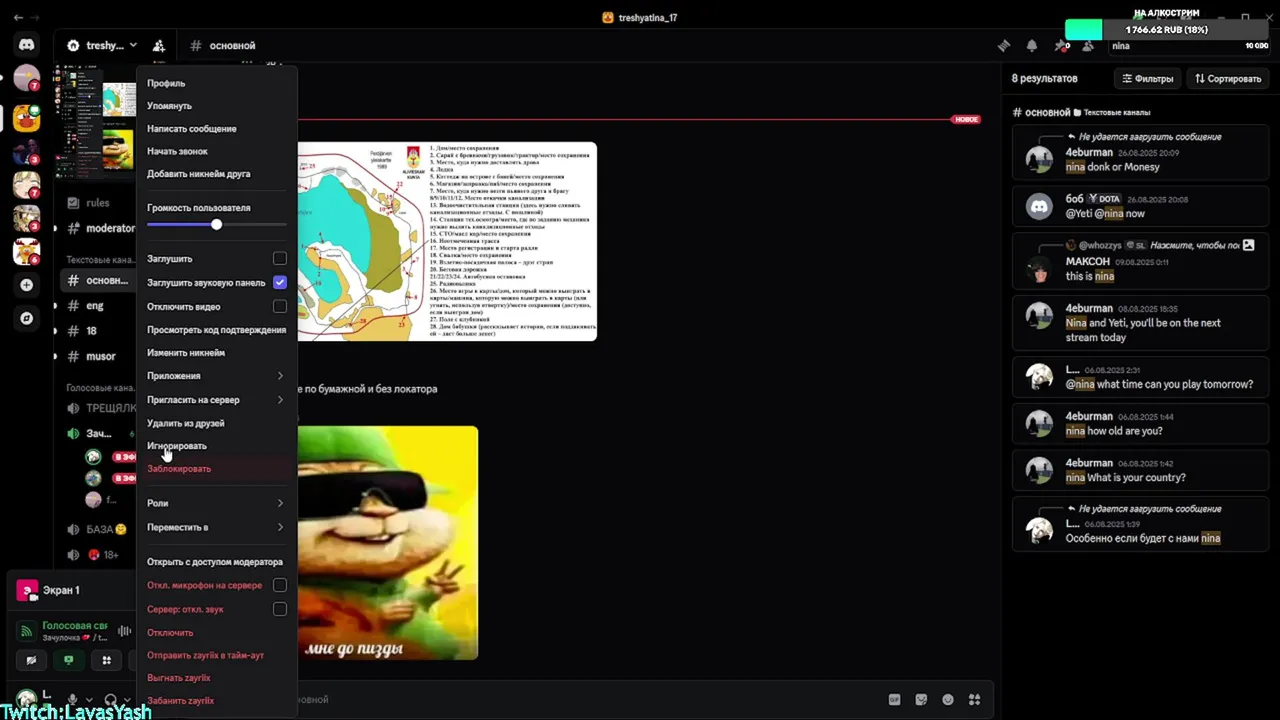This screenshot has width=1280, height=720.
Task: Open the Сортировать dropdown in search results
Action: 1229,79
